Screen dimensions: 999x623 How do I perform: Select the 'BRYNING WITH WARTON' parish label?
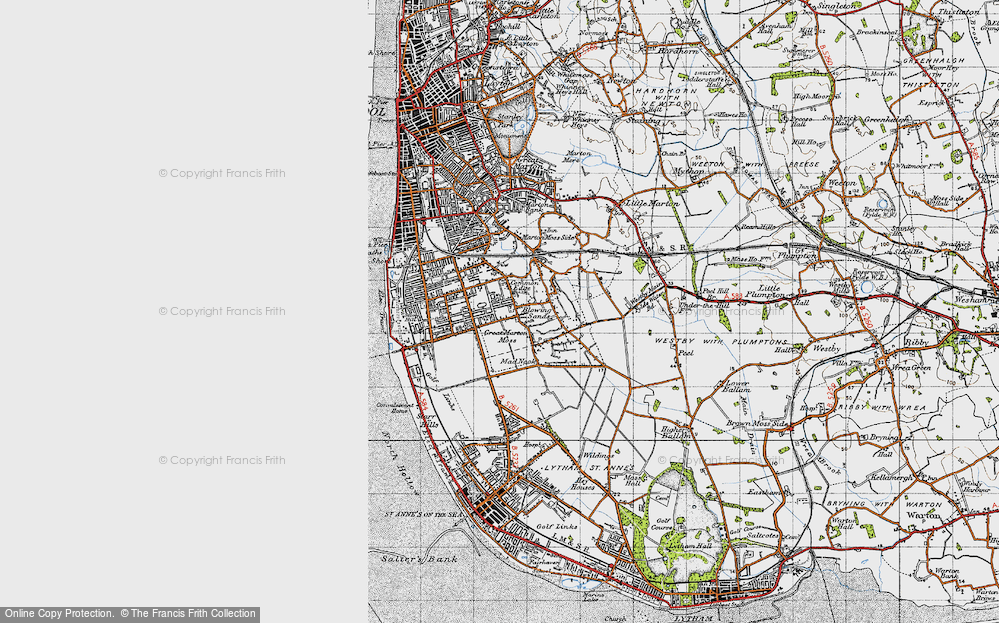tap(886, 504)
